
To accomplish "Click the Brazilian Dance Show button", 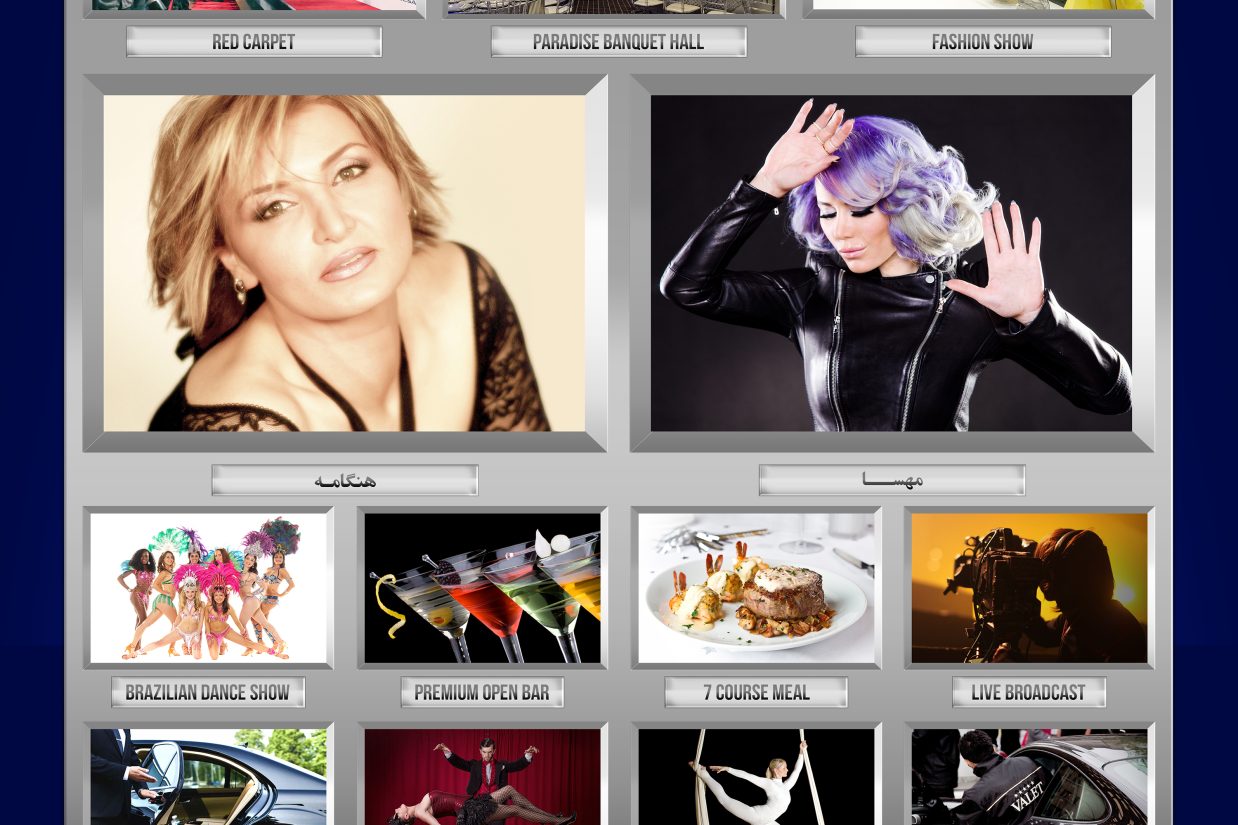I will [208, 692].
